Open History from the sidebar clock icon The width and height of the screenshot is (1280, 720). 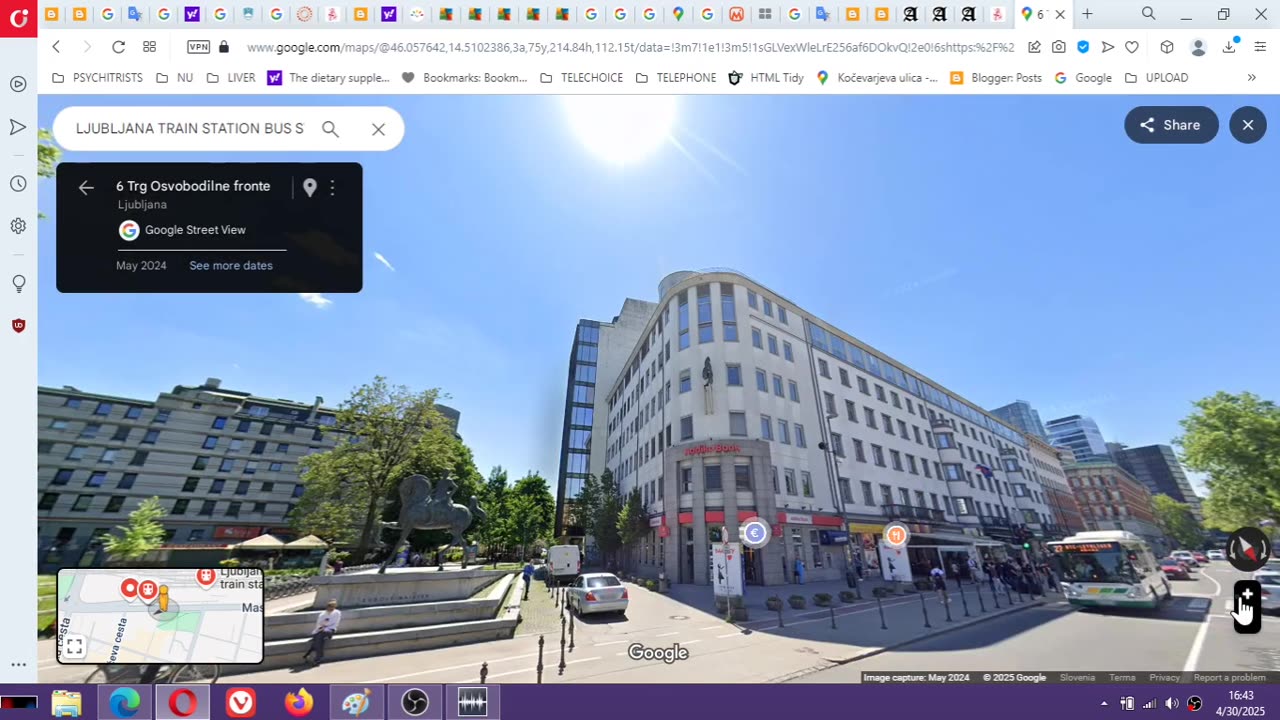coord(18,184)
